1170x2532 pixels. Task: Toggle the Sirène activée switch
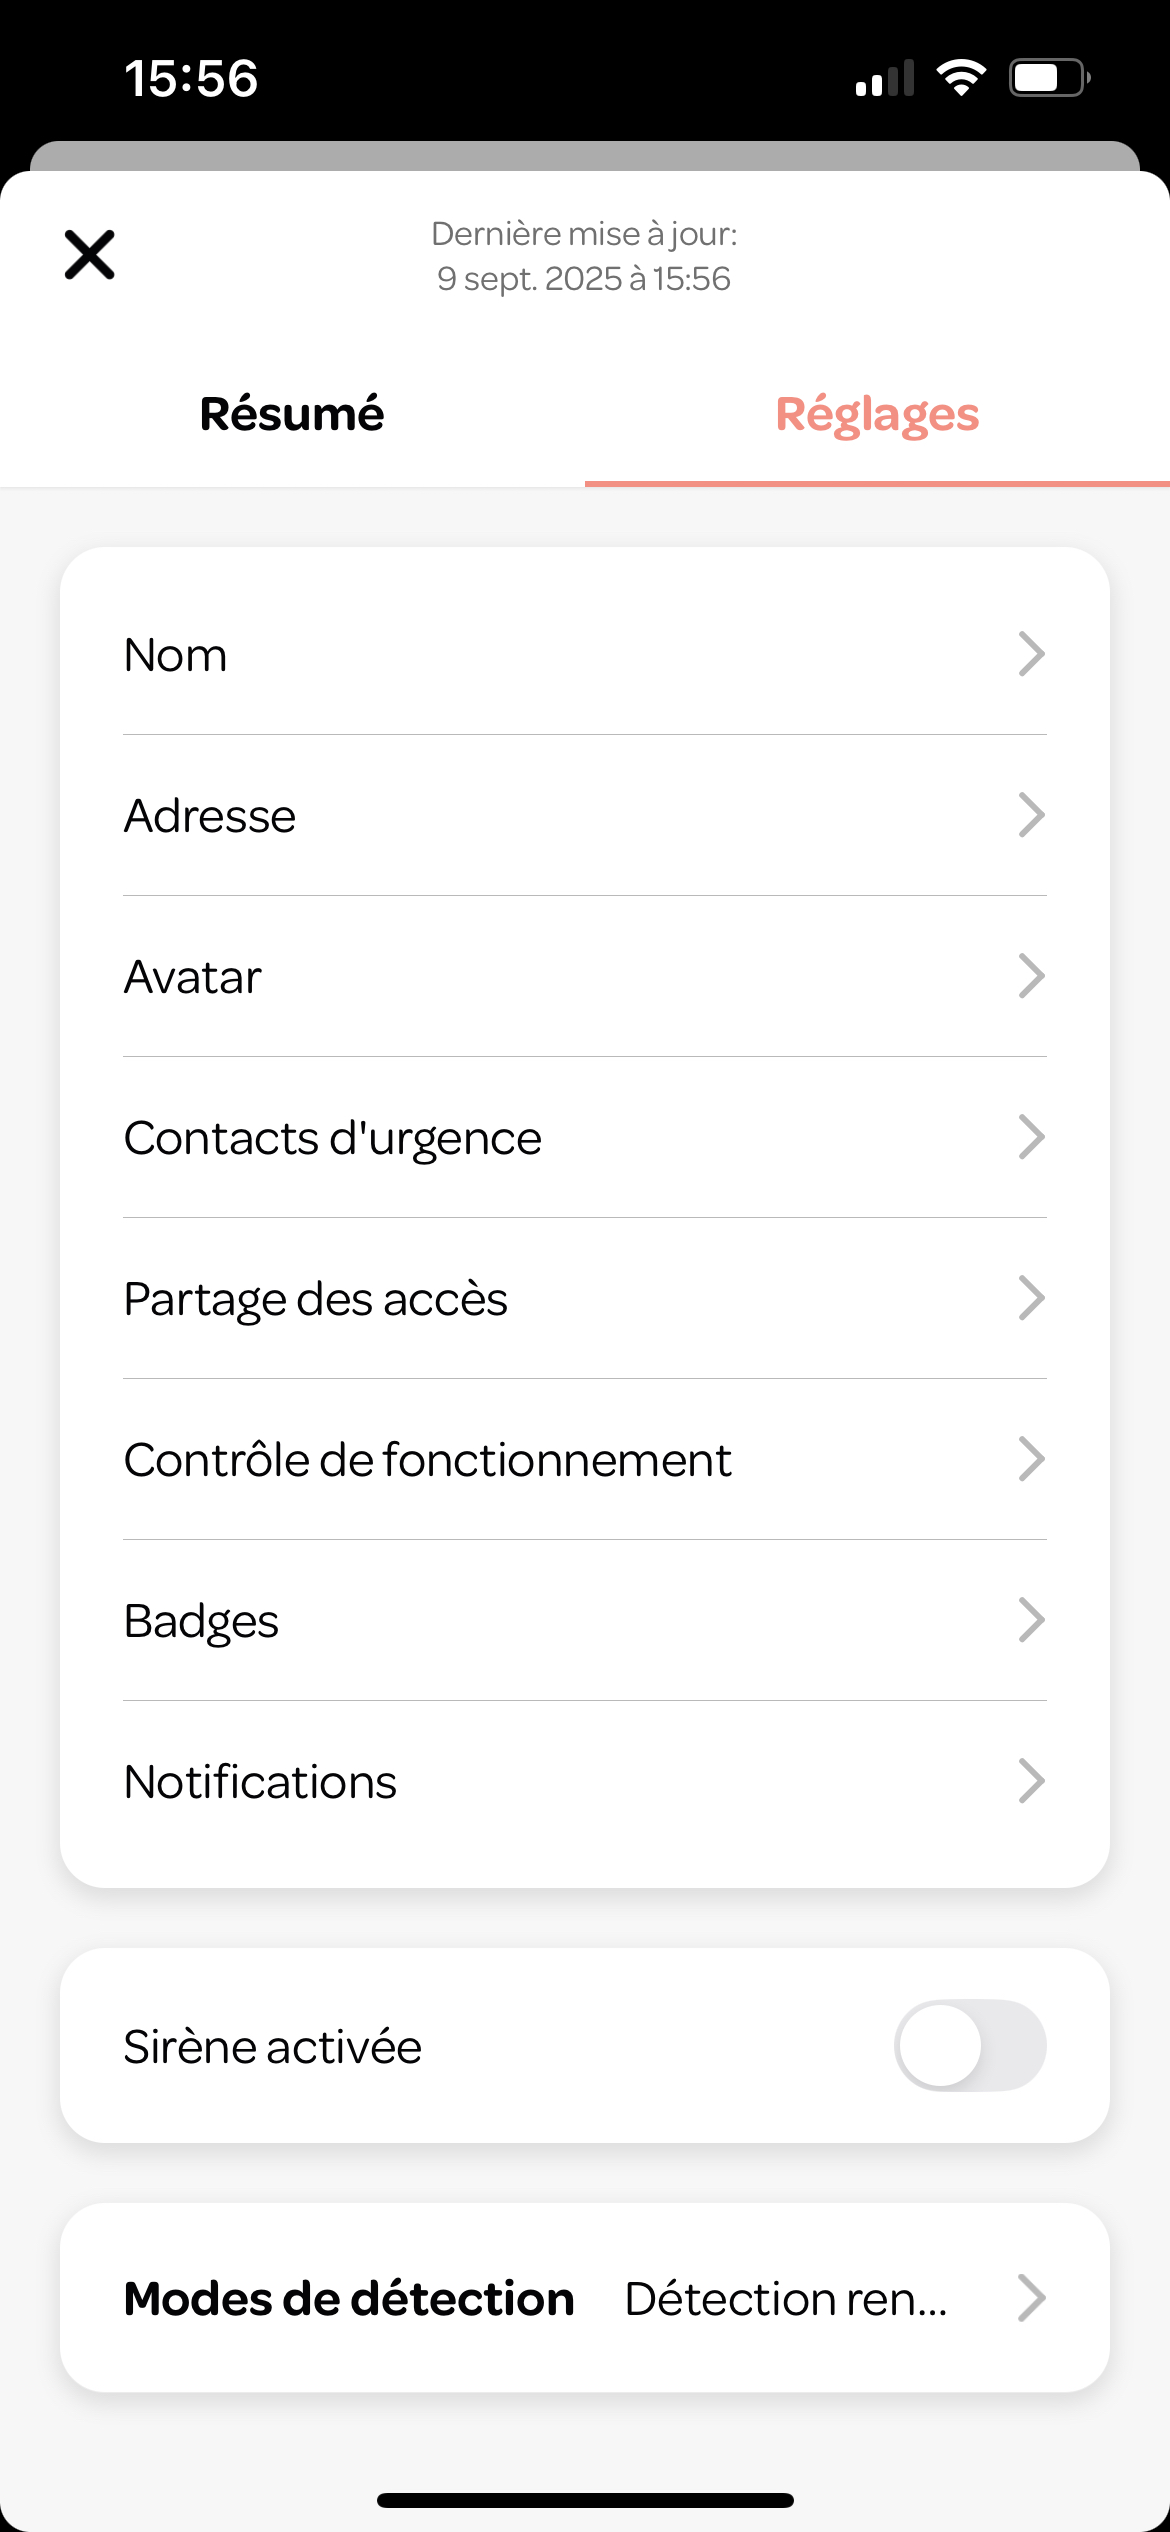coord(970,2045)
